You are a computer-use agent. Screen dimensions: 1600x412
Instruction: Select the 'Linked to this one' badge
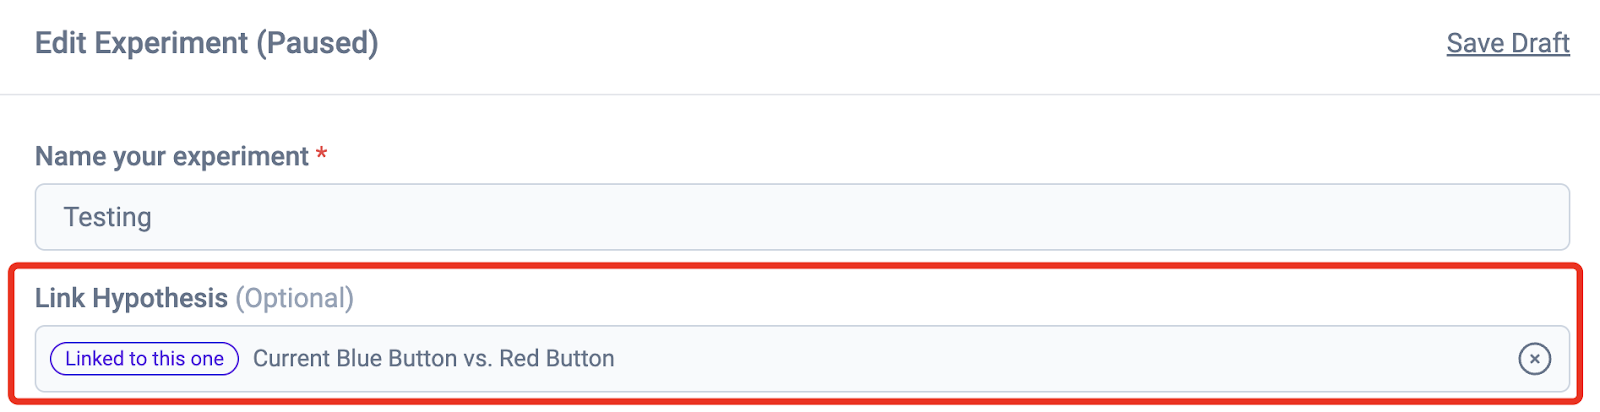point(144,359)
